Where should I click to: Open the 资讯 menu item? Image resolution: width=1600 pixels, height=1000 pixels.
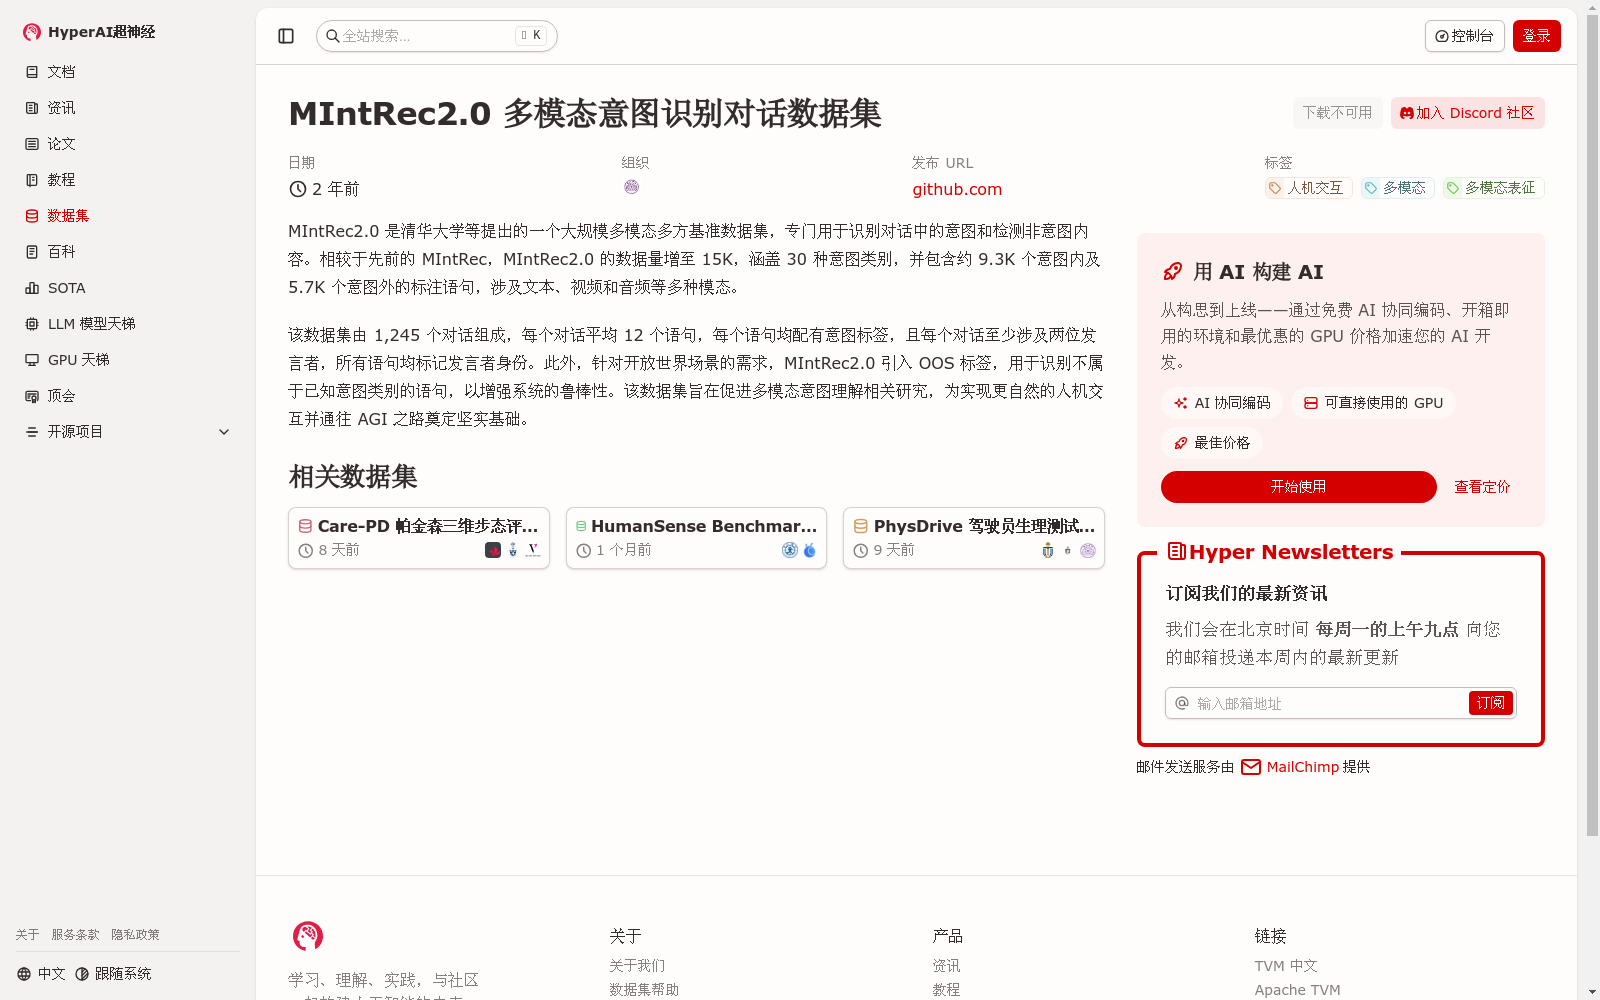(x=60, y=107)
